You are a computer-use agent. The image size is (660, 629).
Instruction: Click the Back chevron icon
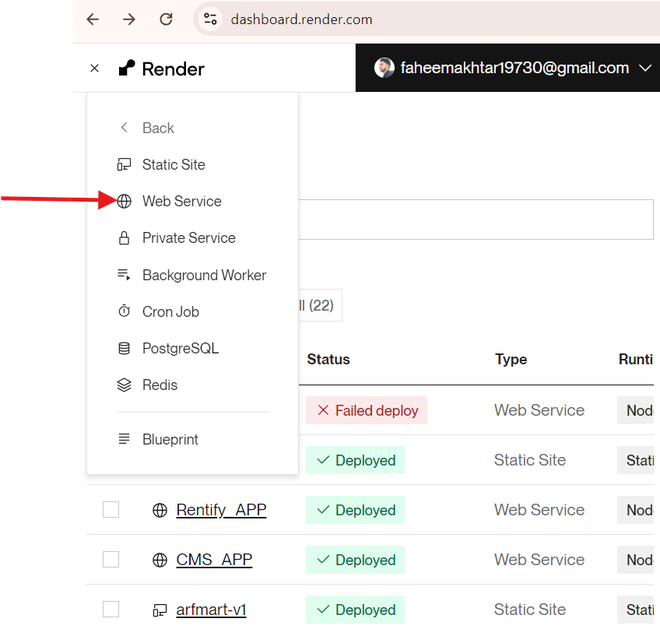[124, 128]
